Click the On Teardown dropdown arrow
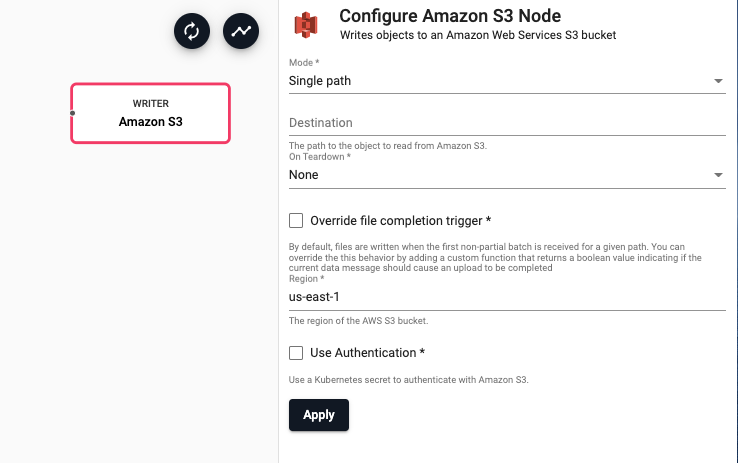Screen dimensions: 738x463 click(718, 176)
